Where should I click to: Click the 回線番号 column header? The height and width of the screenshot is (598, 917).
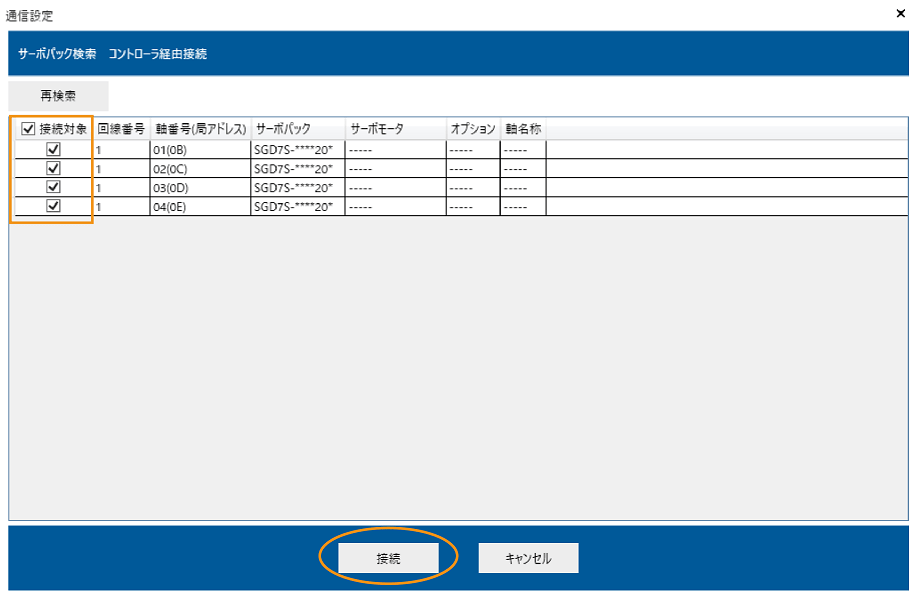(x=123, y=128)
